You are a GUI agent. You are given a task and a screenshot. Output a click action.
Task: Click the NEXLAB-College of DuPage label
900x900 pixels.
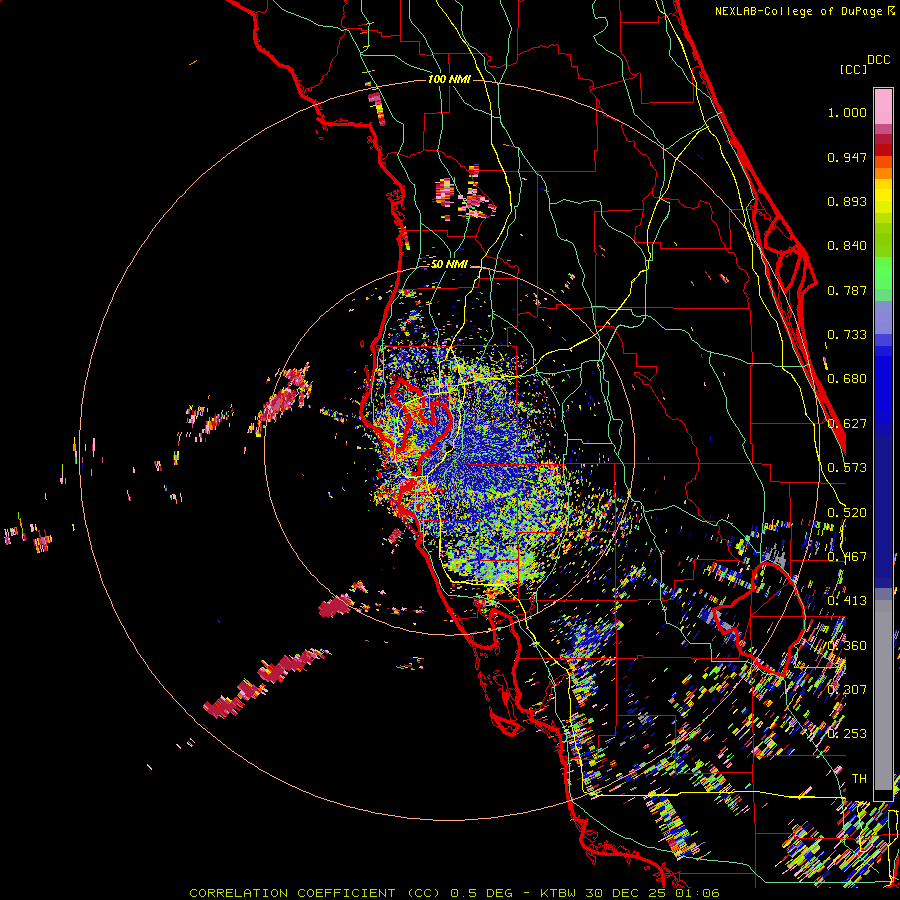coord(798,11)
